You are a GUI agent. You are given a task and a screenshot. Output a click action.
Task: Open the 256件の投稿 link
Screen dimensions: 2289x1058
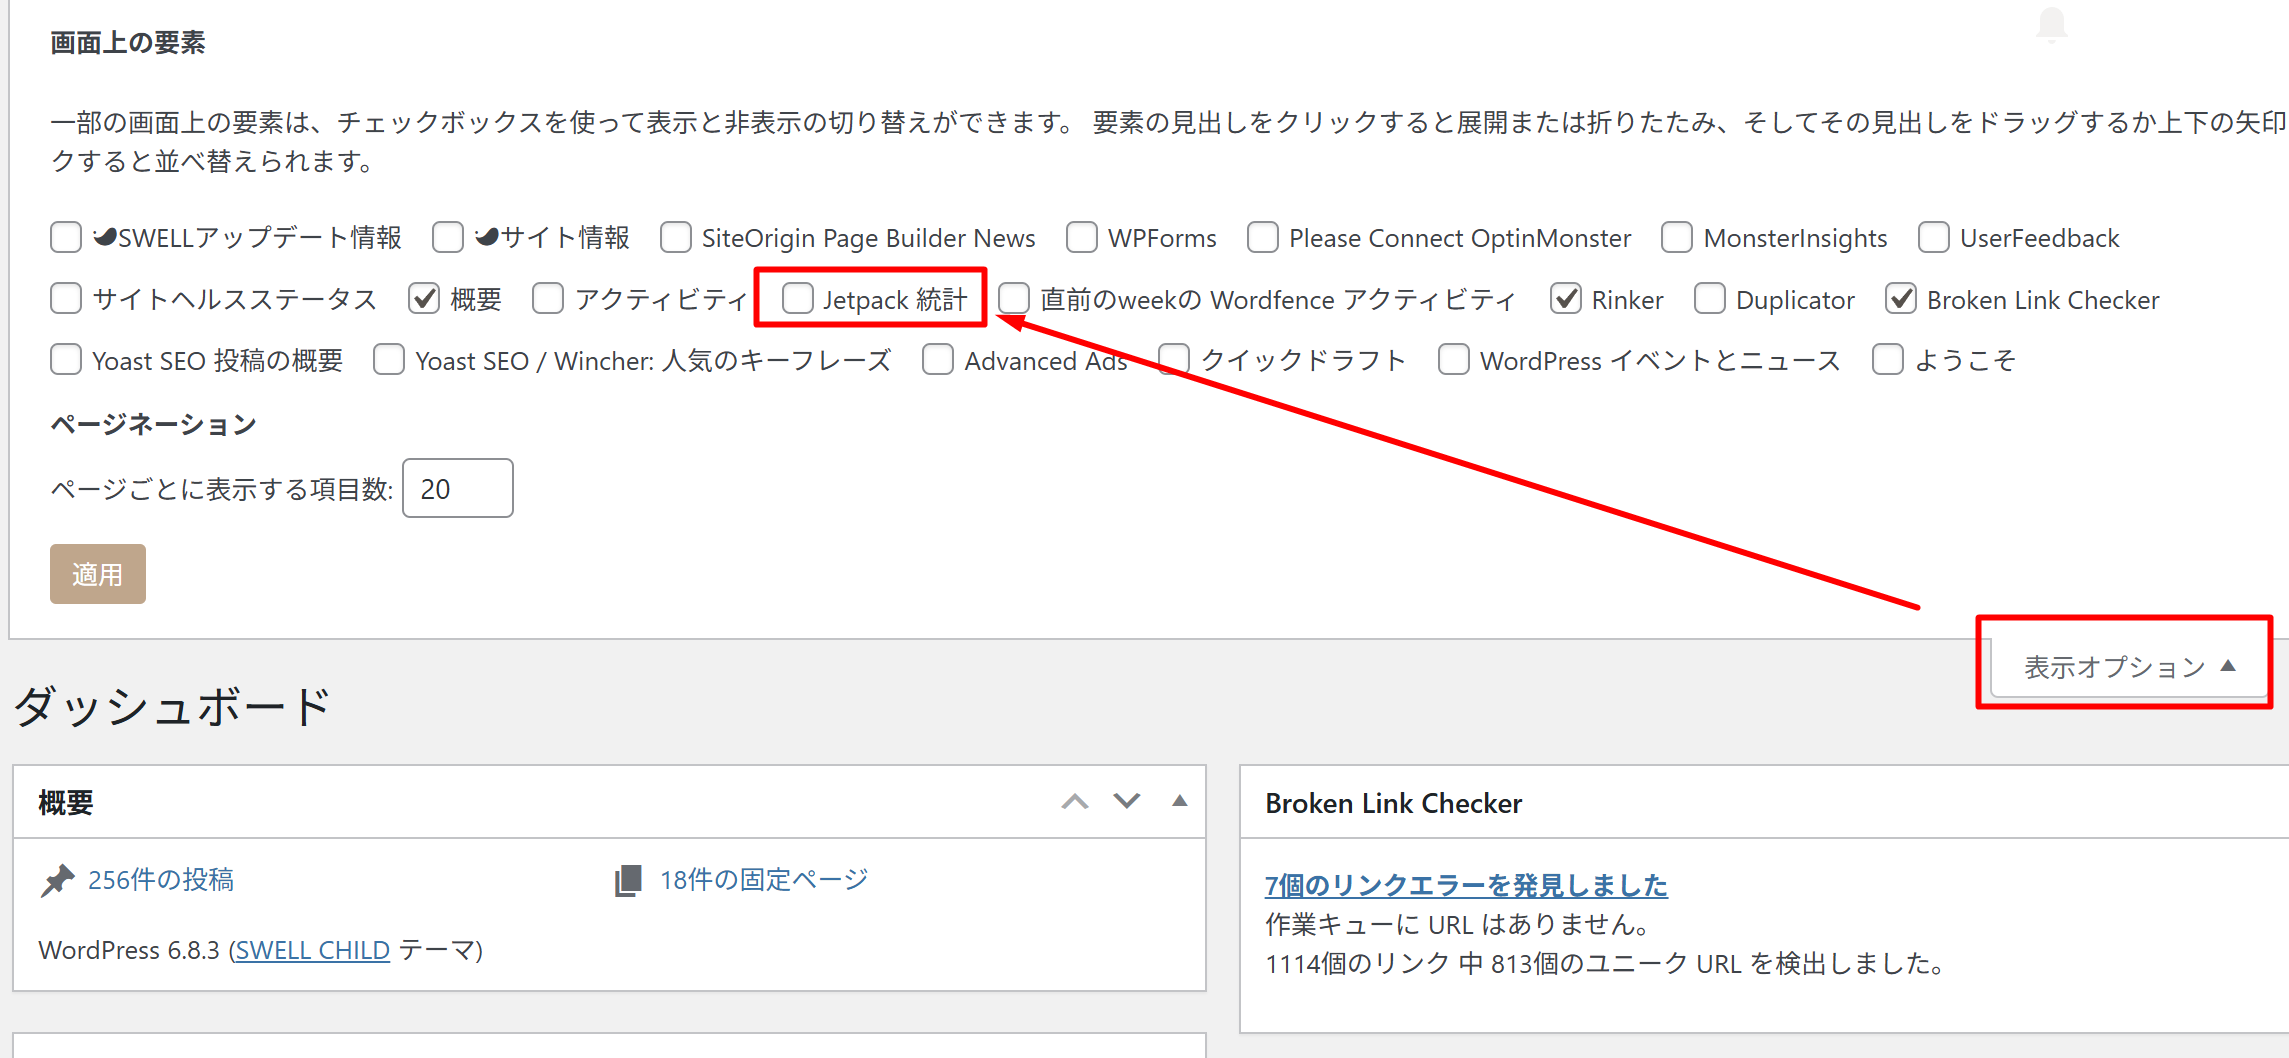tap(161, 880)
